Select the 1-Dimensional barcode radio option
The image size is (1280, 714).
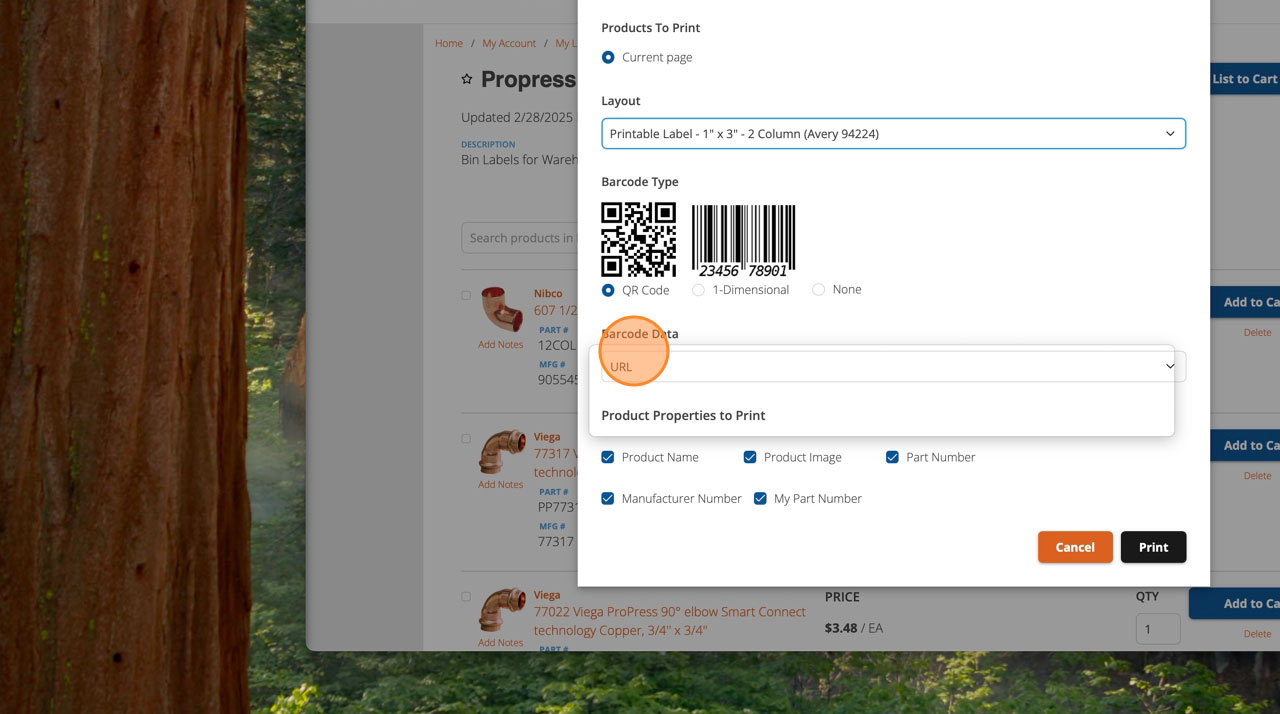[698, 290]
